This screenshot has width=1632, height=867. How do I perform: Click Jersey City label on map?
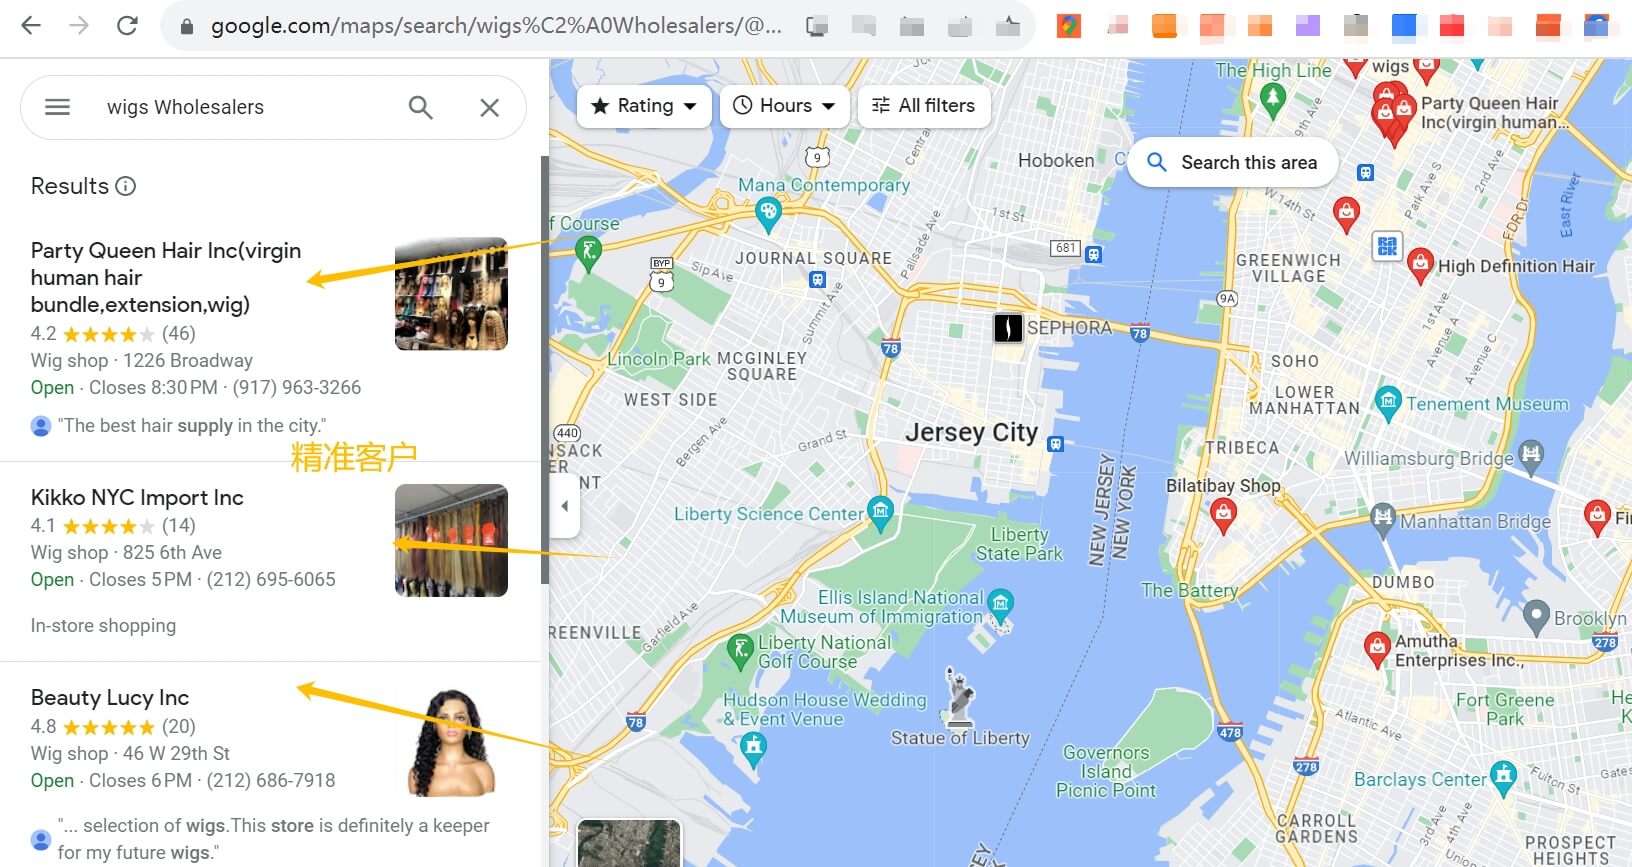point(971,433)
